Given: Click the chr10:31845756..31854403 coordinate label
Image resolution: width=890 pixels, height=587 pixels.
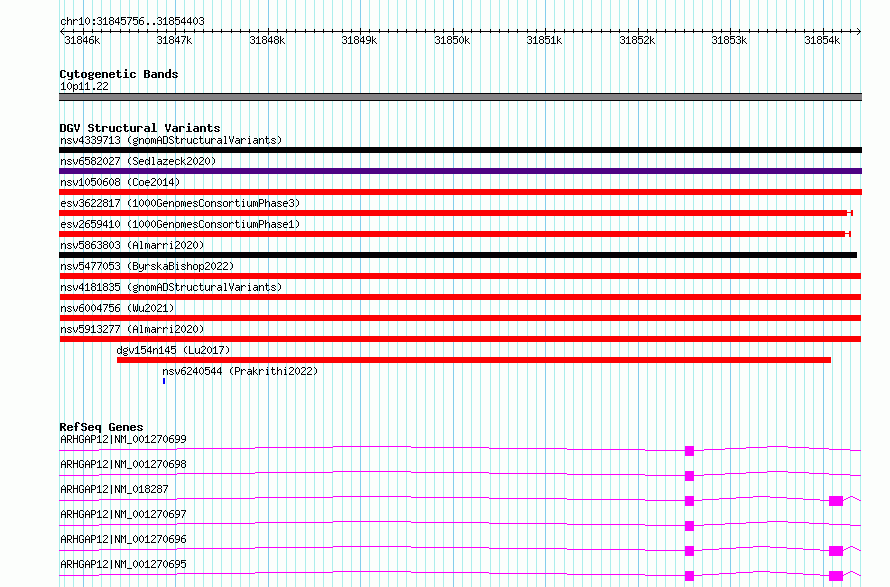Looking at the screenshot, I should (x=132, y=21).
